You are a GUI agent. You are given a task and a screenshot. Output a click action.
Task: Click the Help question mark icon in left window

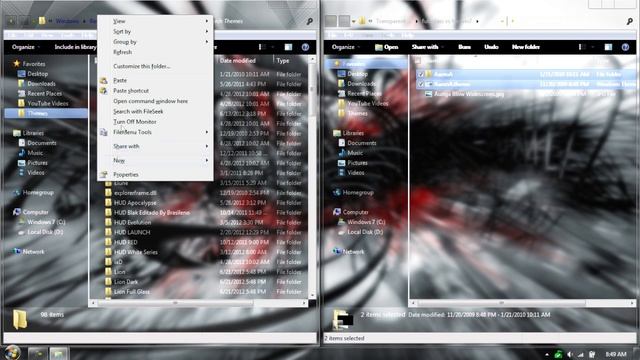click(x=305, y=47)
